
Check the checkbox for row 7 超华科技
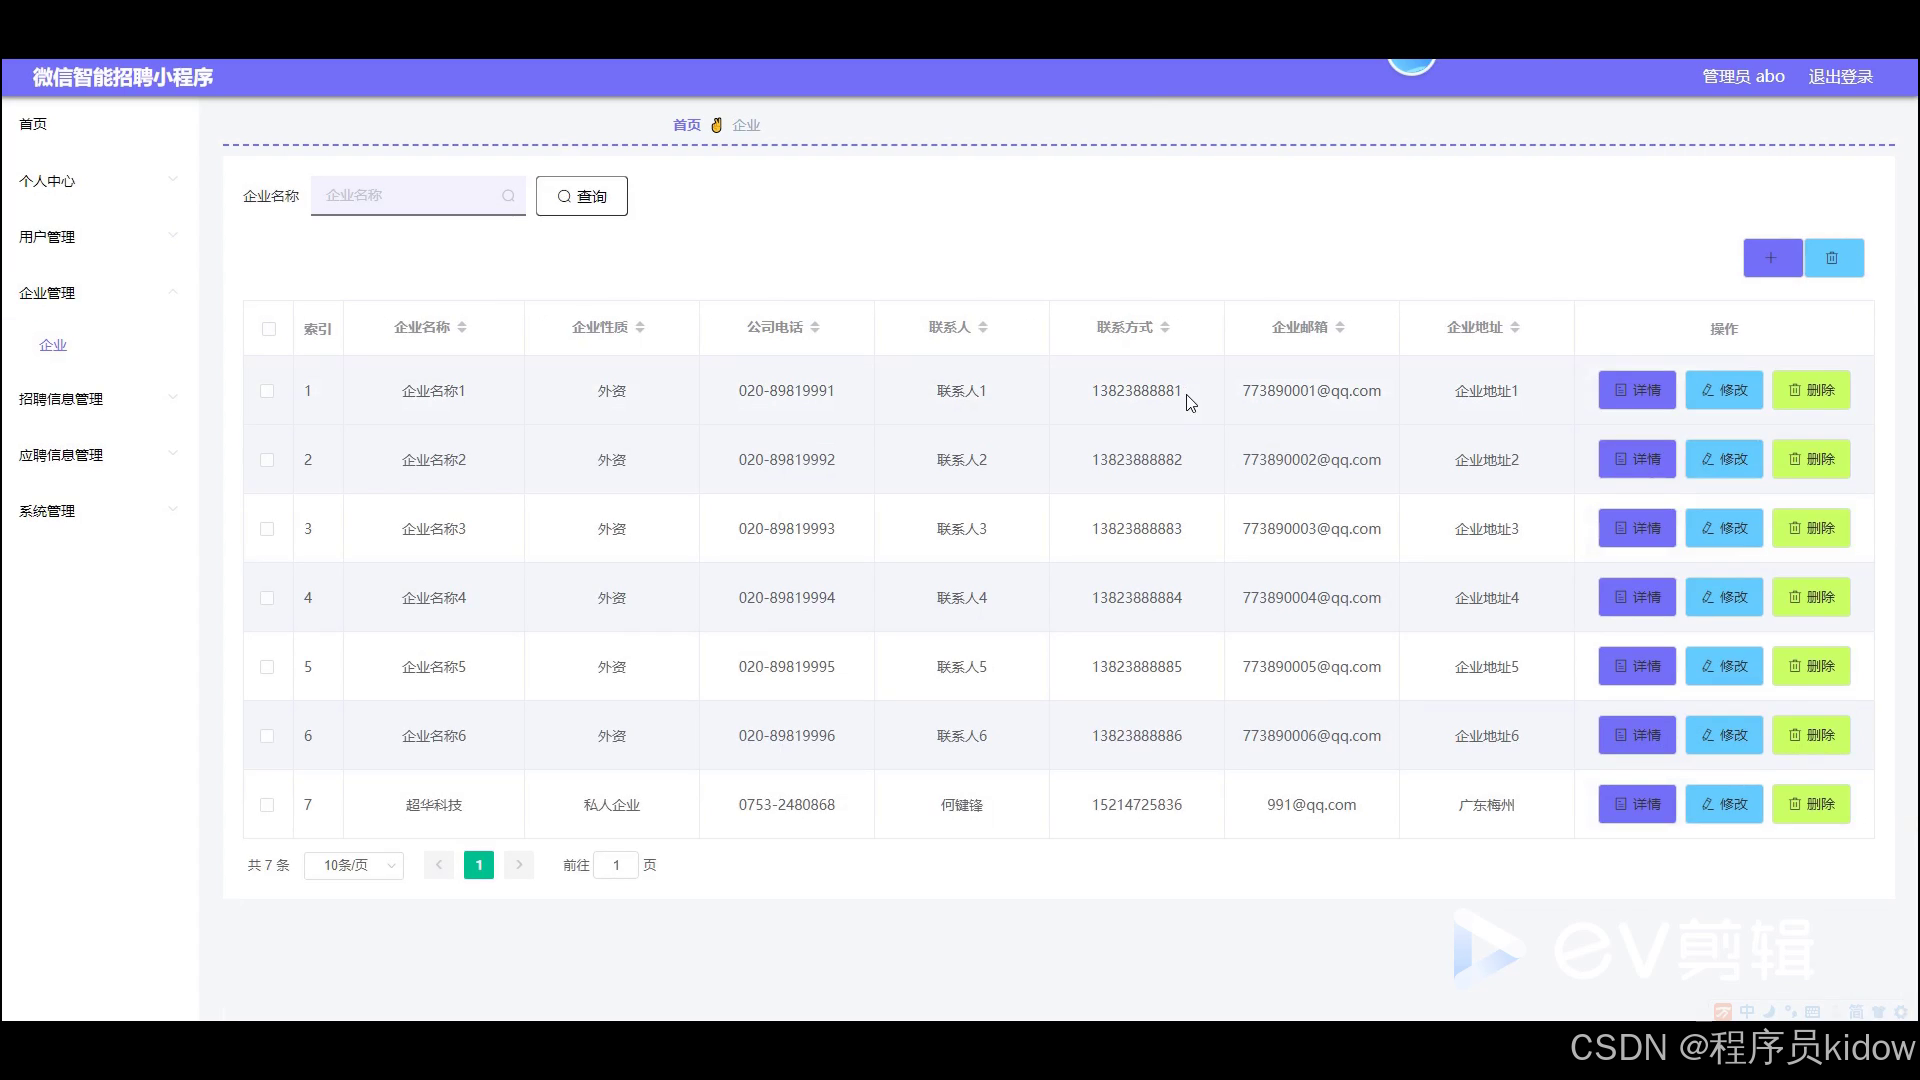[267, 805]
